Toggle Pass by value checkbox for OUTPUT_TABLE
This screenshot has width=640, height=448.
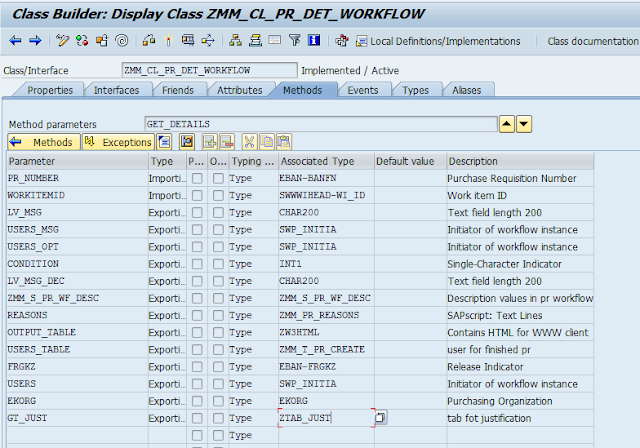(197, 333)
